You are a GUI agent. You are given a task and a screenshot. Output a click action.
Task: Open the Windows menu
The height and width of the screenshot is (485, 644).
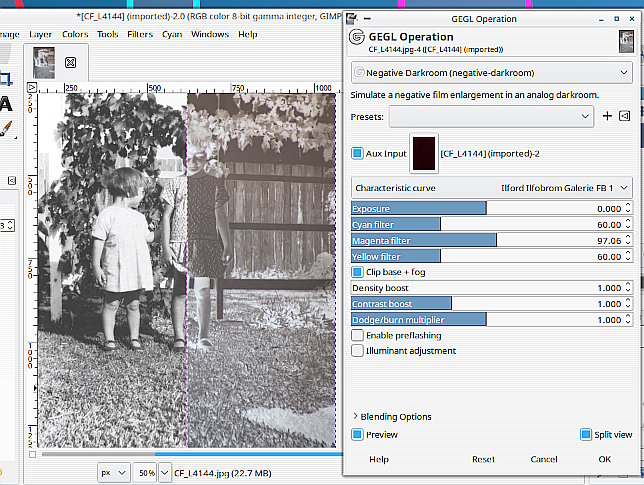[x=210, y=34]
